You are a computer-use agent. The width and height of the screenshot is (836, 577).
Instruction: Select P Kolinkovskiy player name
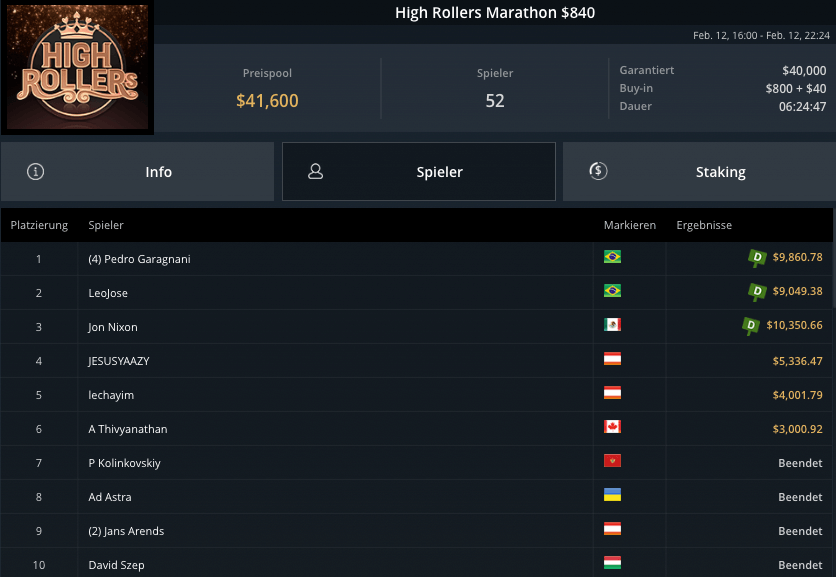tap(124, 463)
